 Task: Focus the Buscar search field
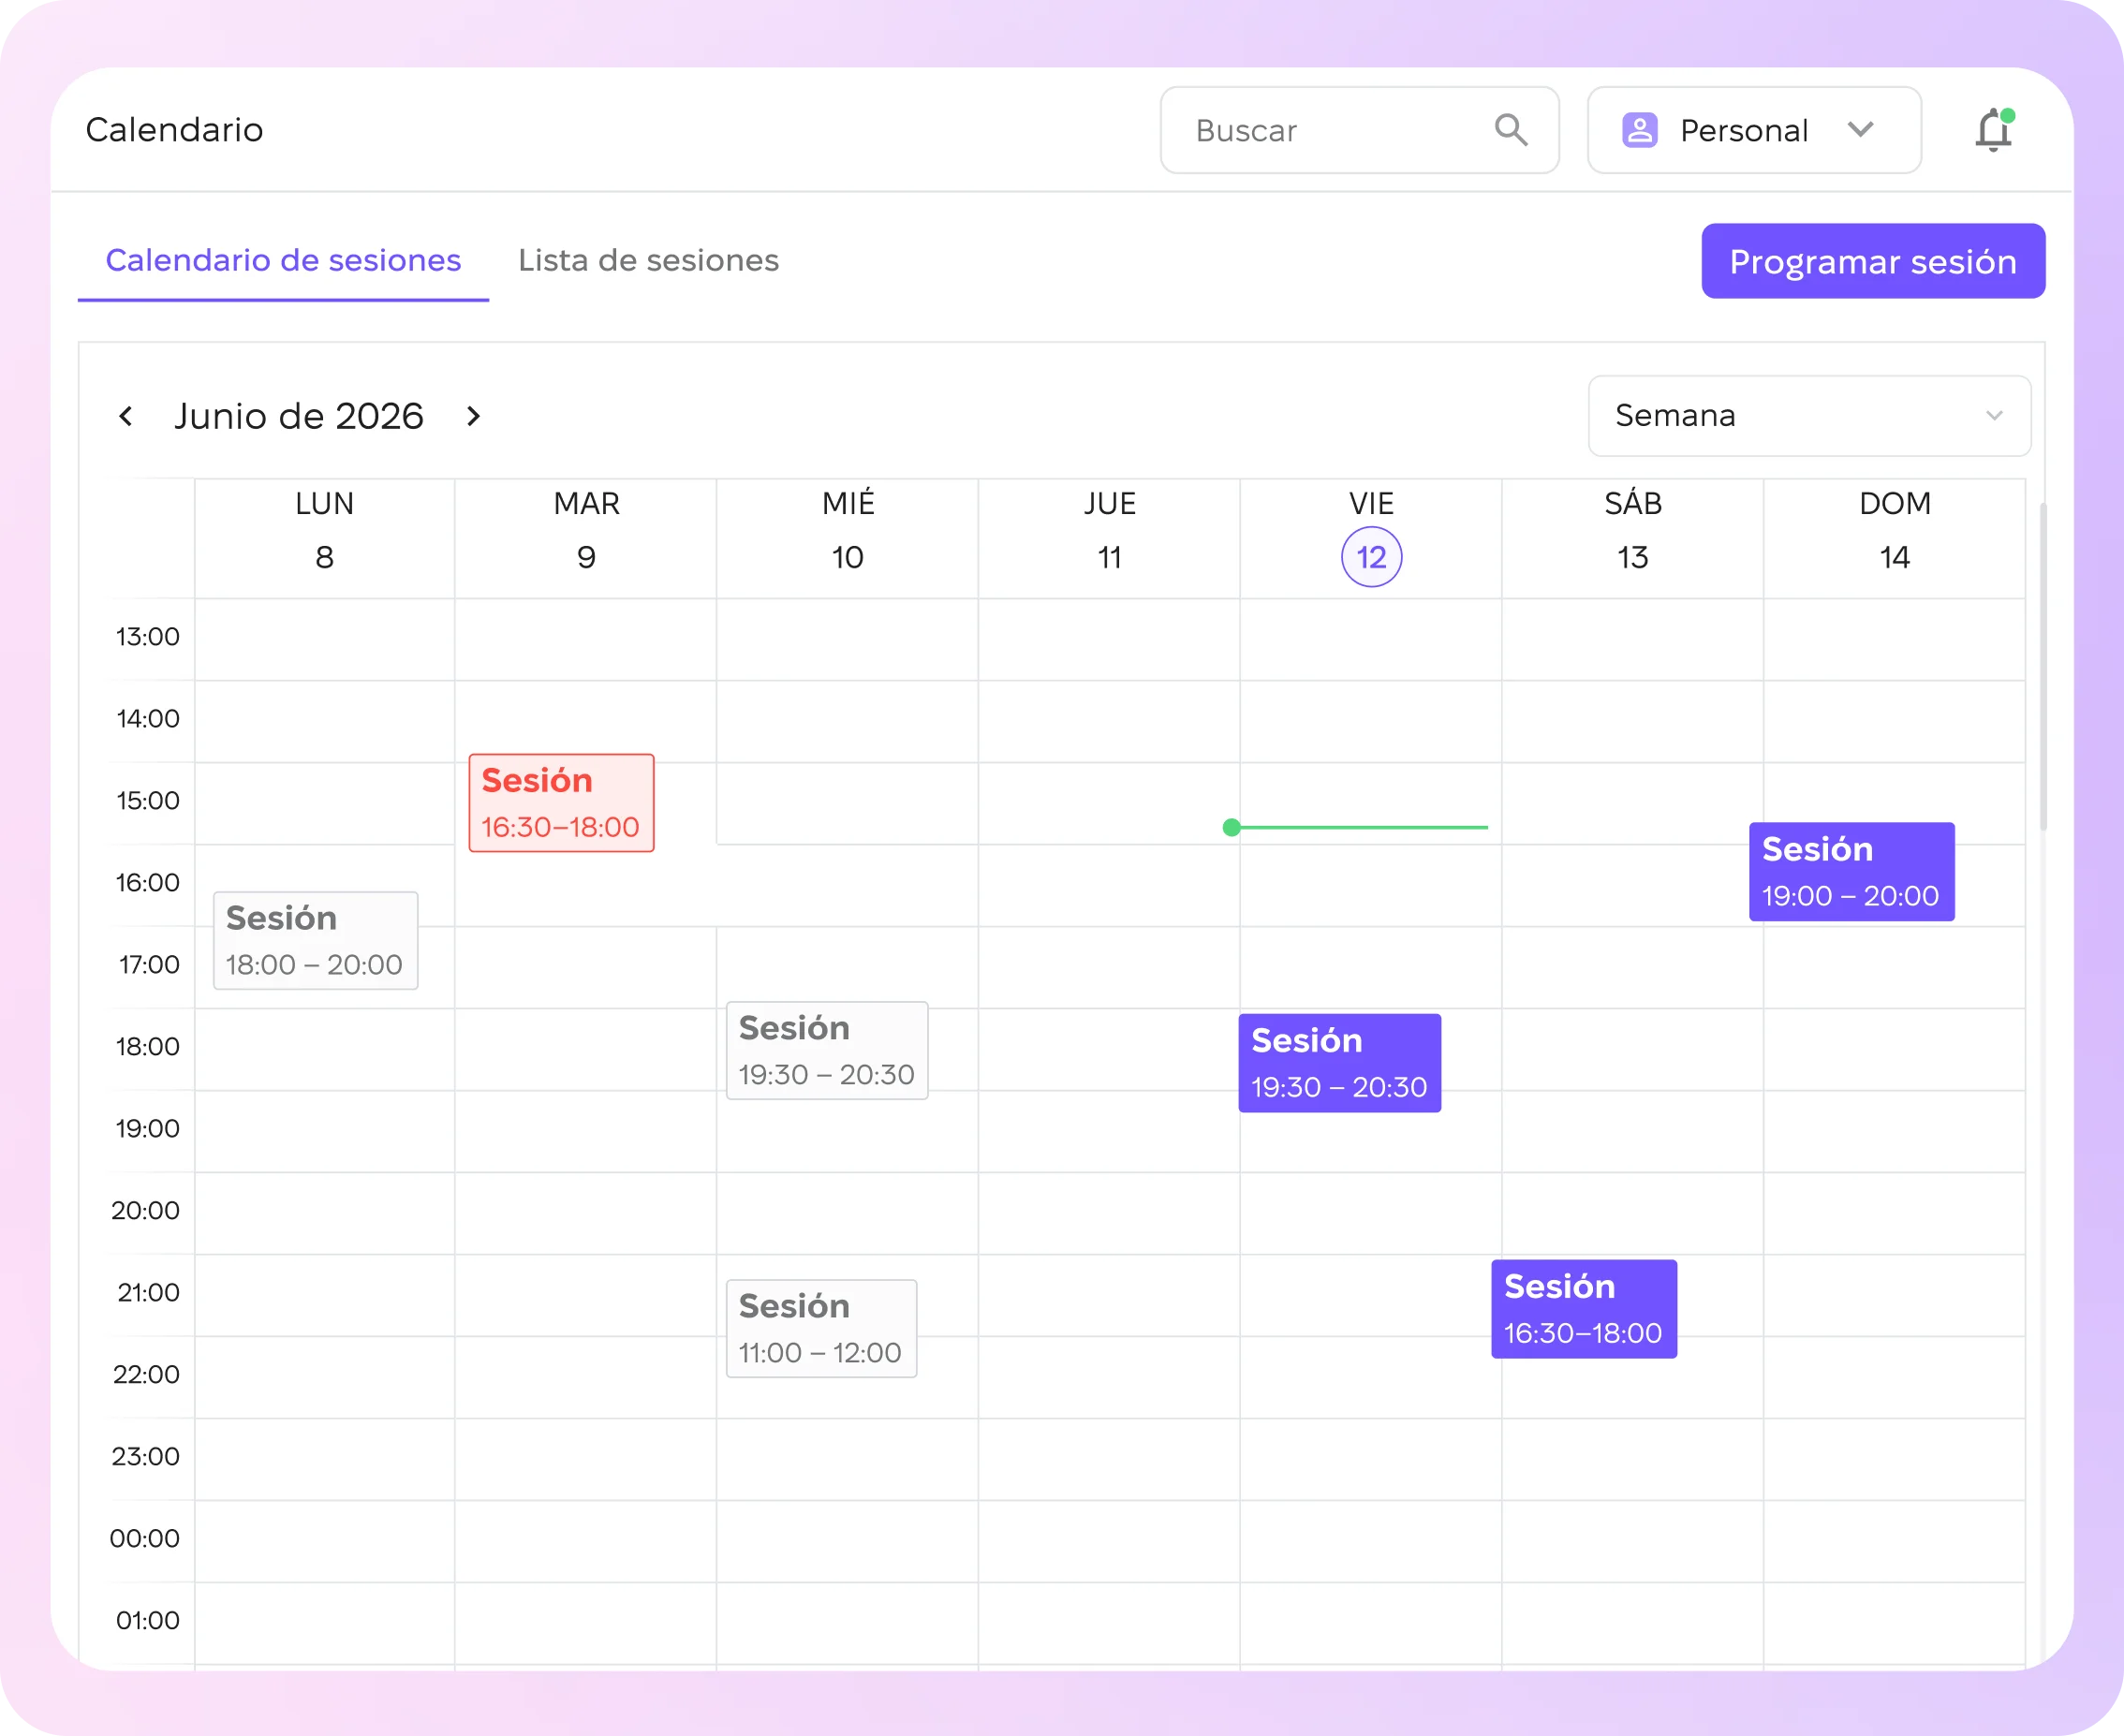(x=1359, y=130)
